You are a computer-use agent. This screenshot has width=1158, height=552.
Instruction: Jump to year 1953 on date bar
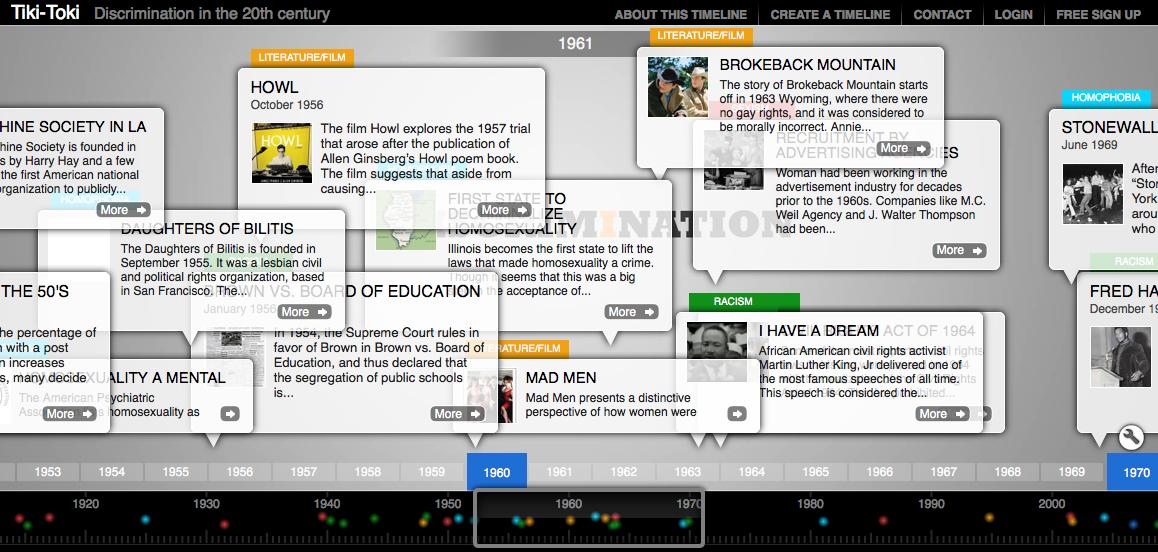coord(47,471)
